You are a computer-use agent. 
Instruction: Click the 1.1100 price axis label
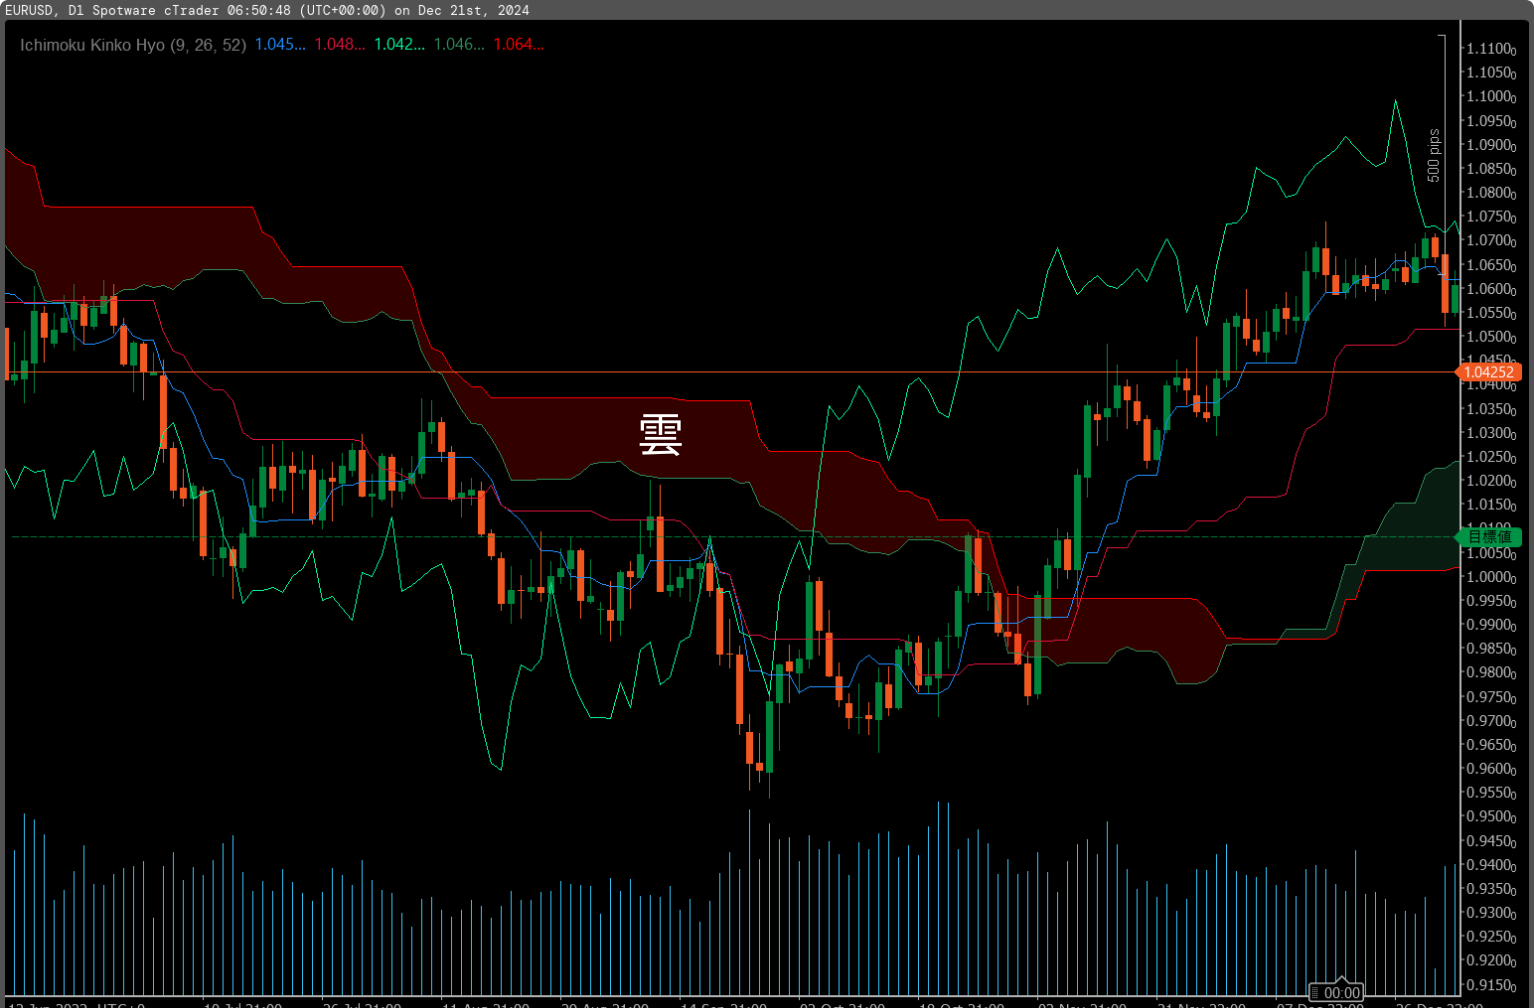pos(1492,49)
